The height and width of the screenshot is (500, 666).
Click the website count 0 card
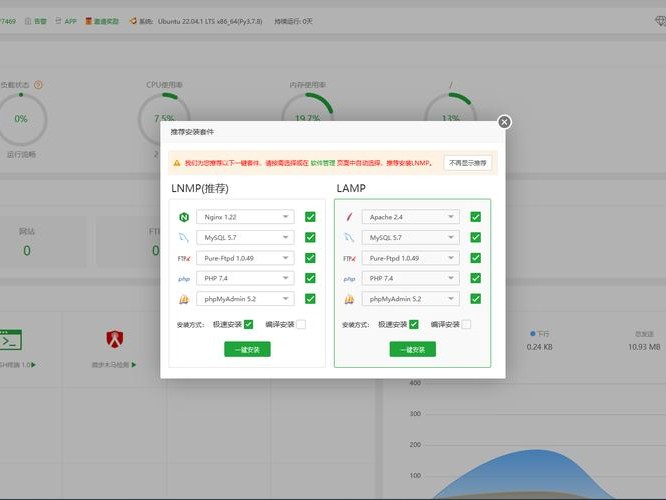[x=27, y=241]
